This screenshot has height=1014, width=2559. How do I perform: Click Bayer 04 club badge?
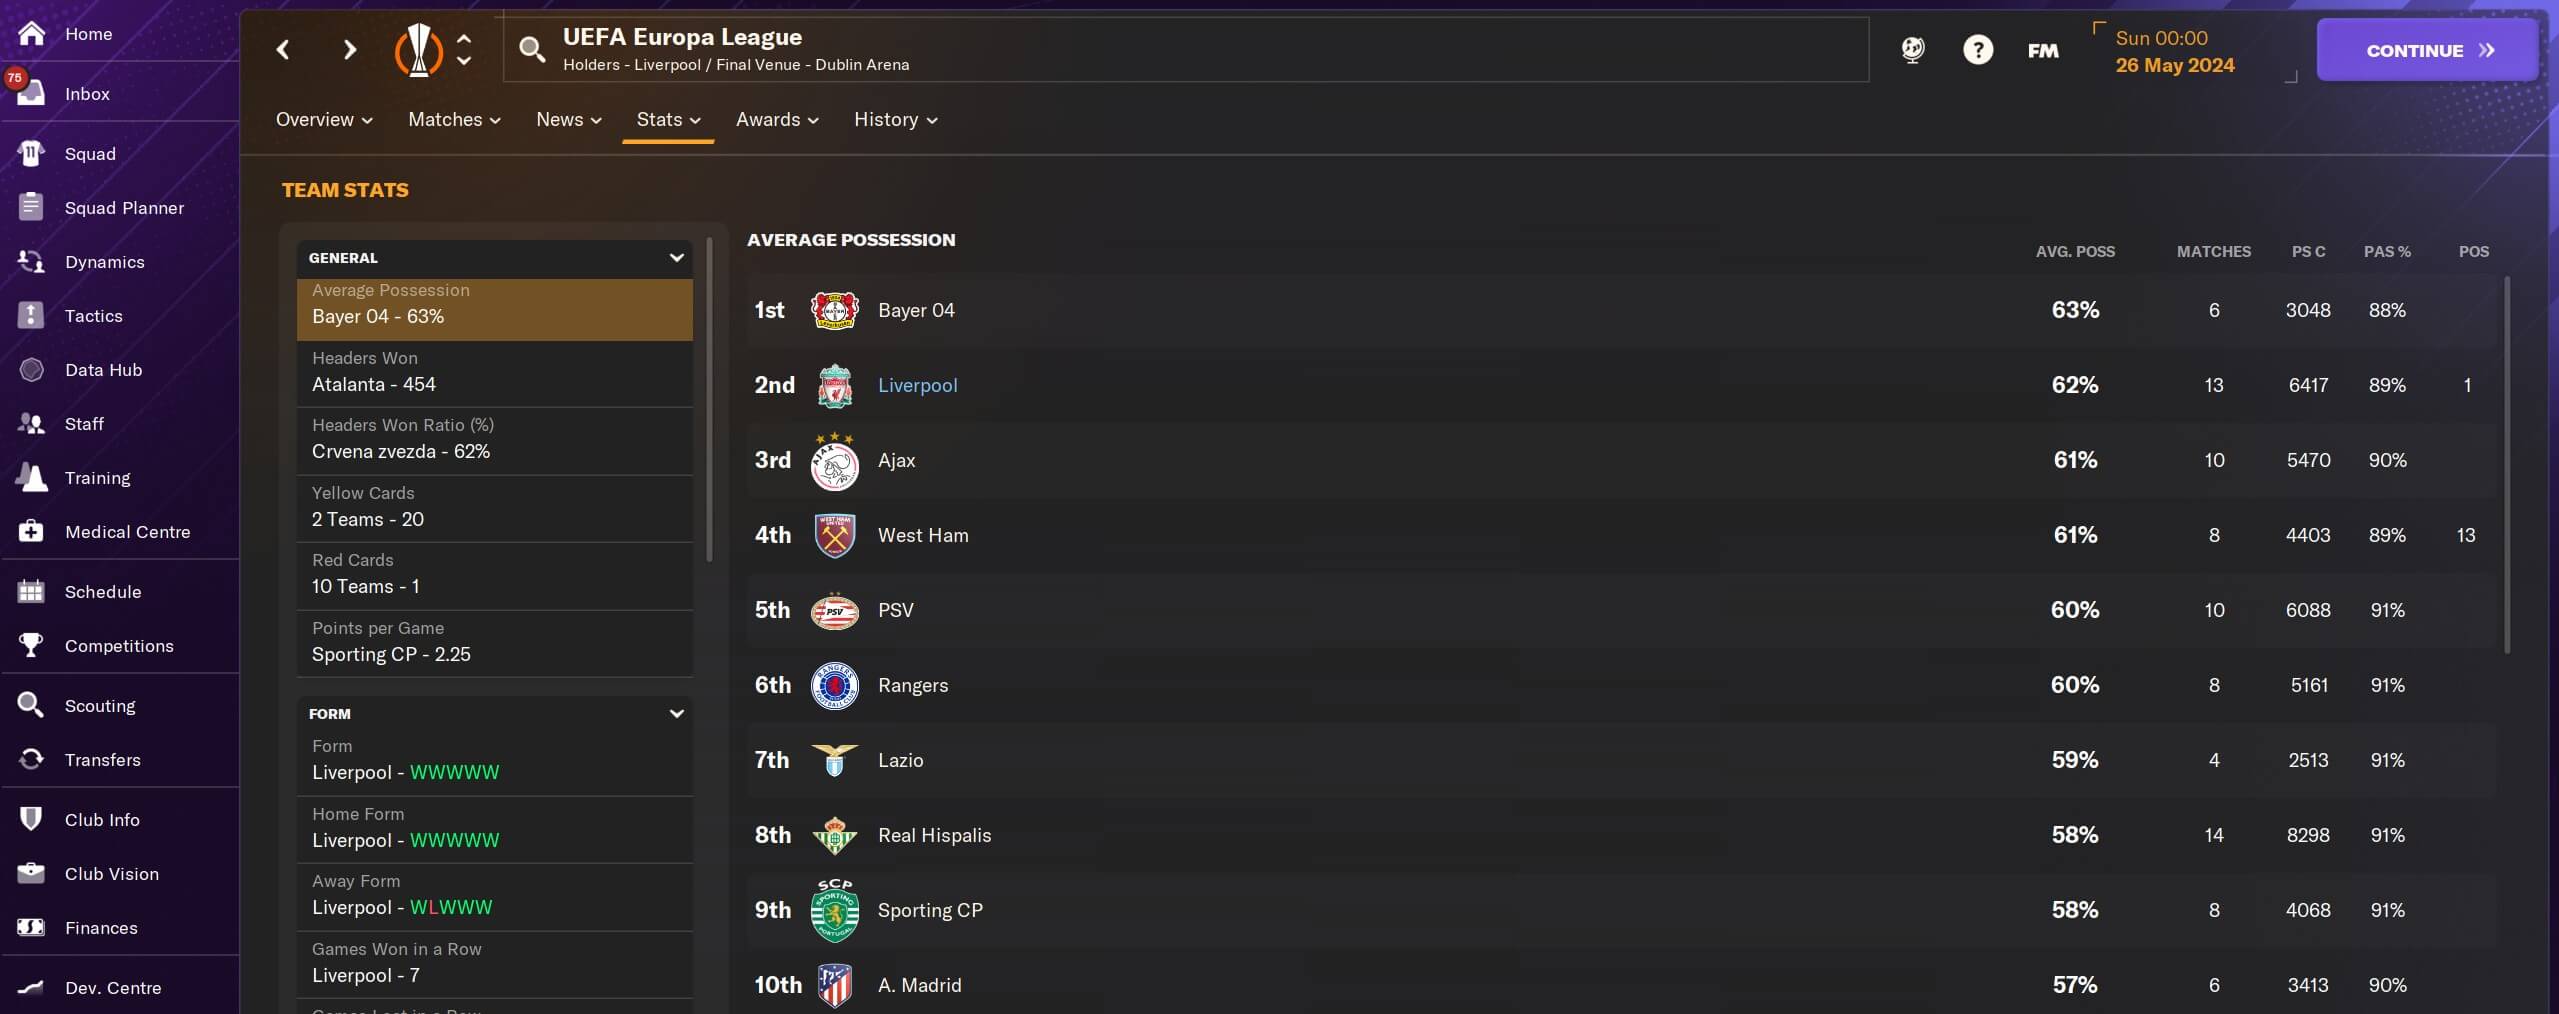pyautogui.click(x=834, y=310)
